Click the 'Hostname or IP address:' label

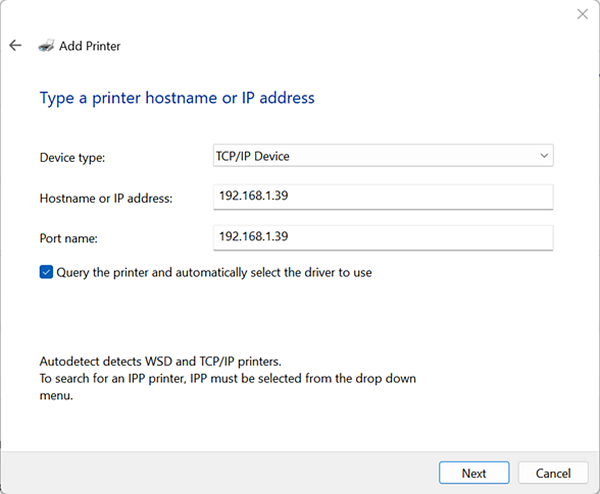(x=106, y=198)
